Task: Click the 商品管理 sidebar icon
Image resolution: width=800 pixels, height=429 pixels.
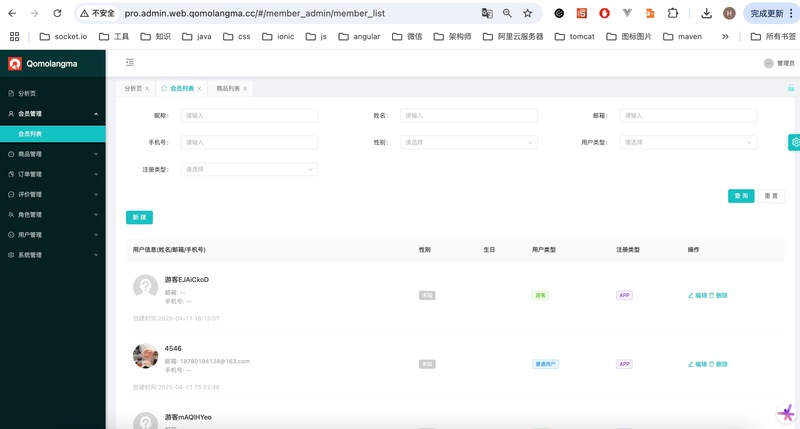Action: [x=11, y=154]
